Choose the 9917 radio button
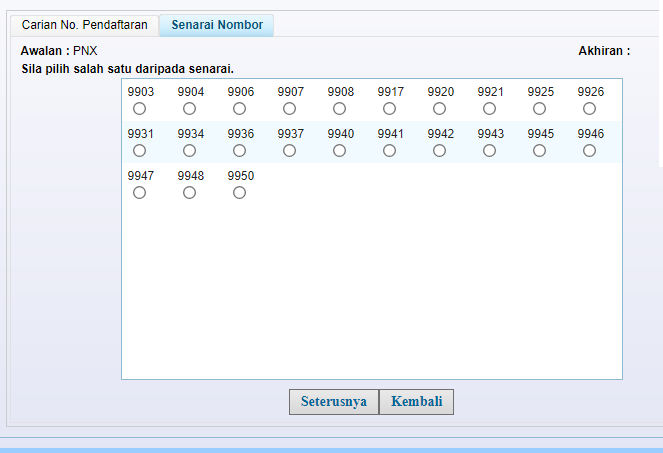663x453 pixels. (x=389, y=109)
